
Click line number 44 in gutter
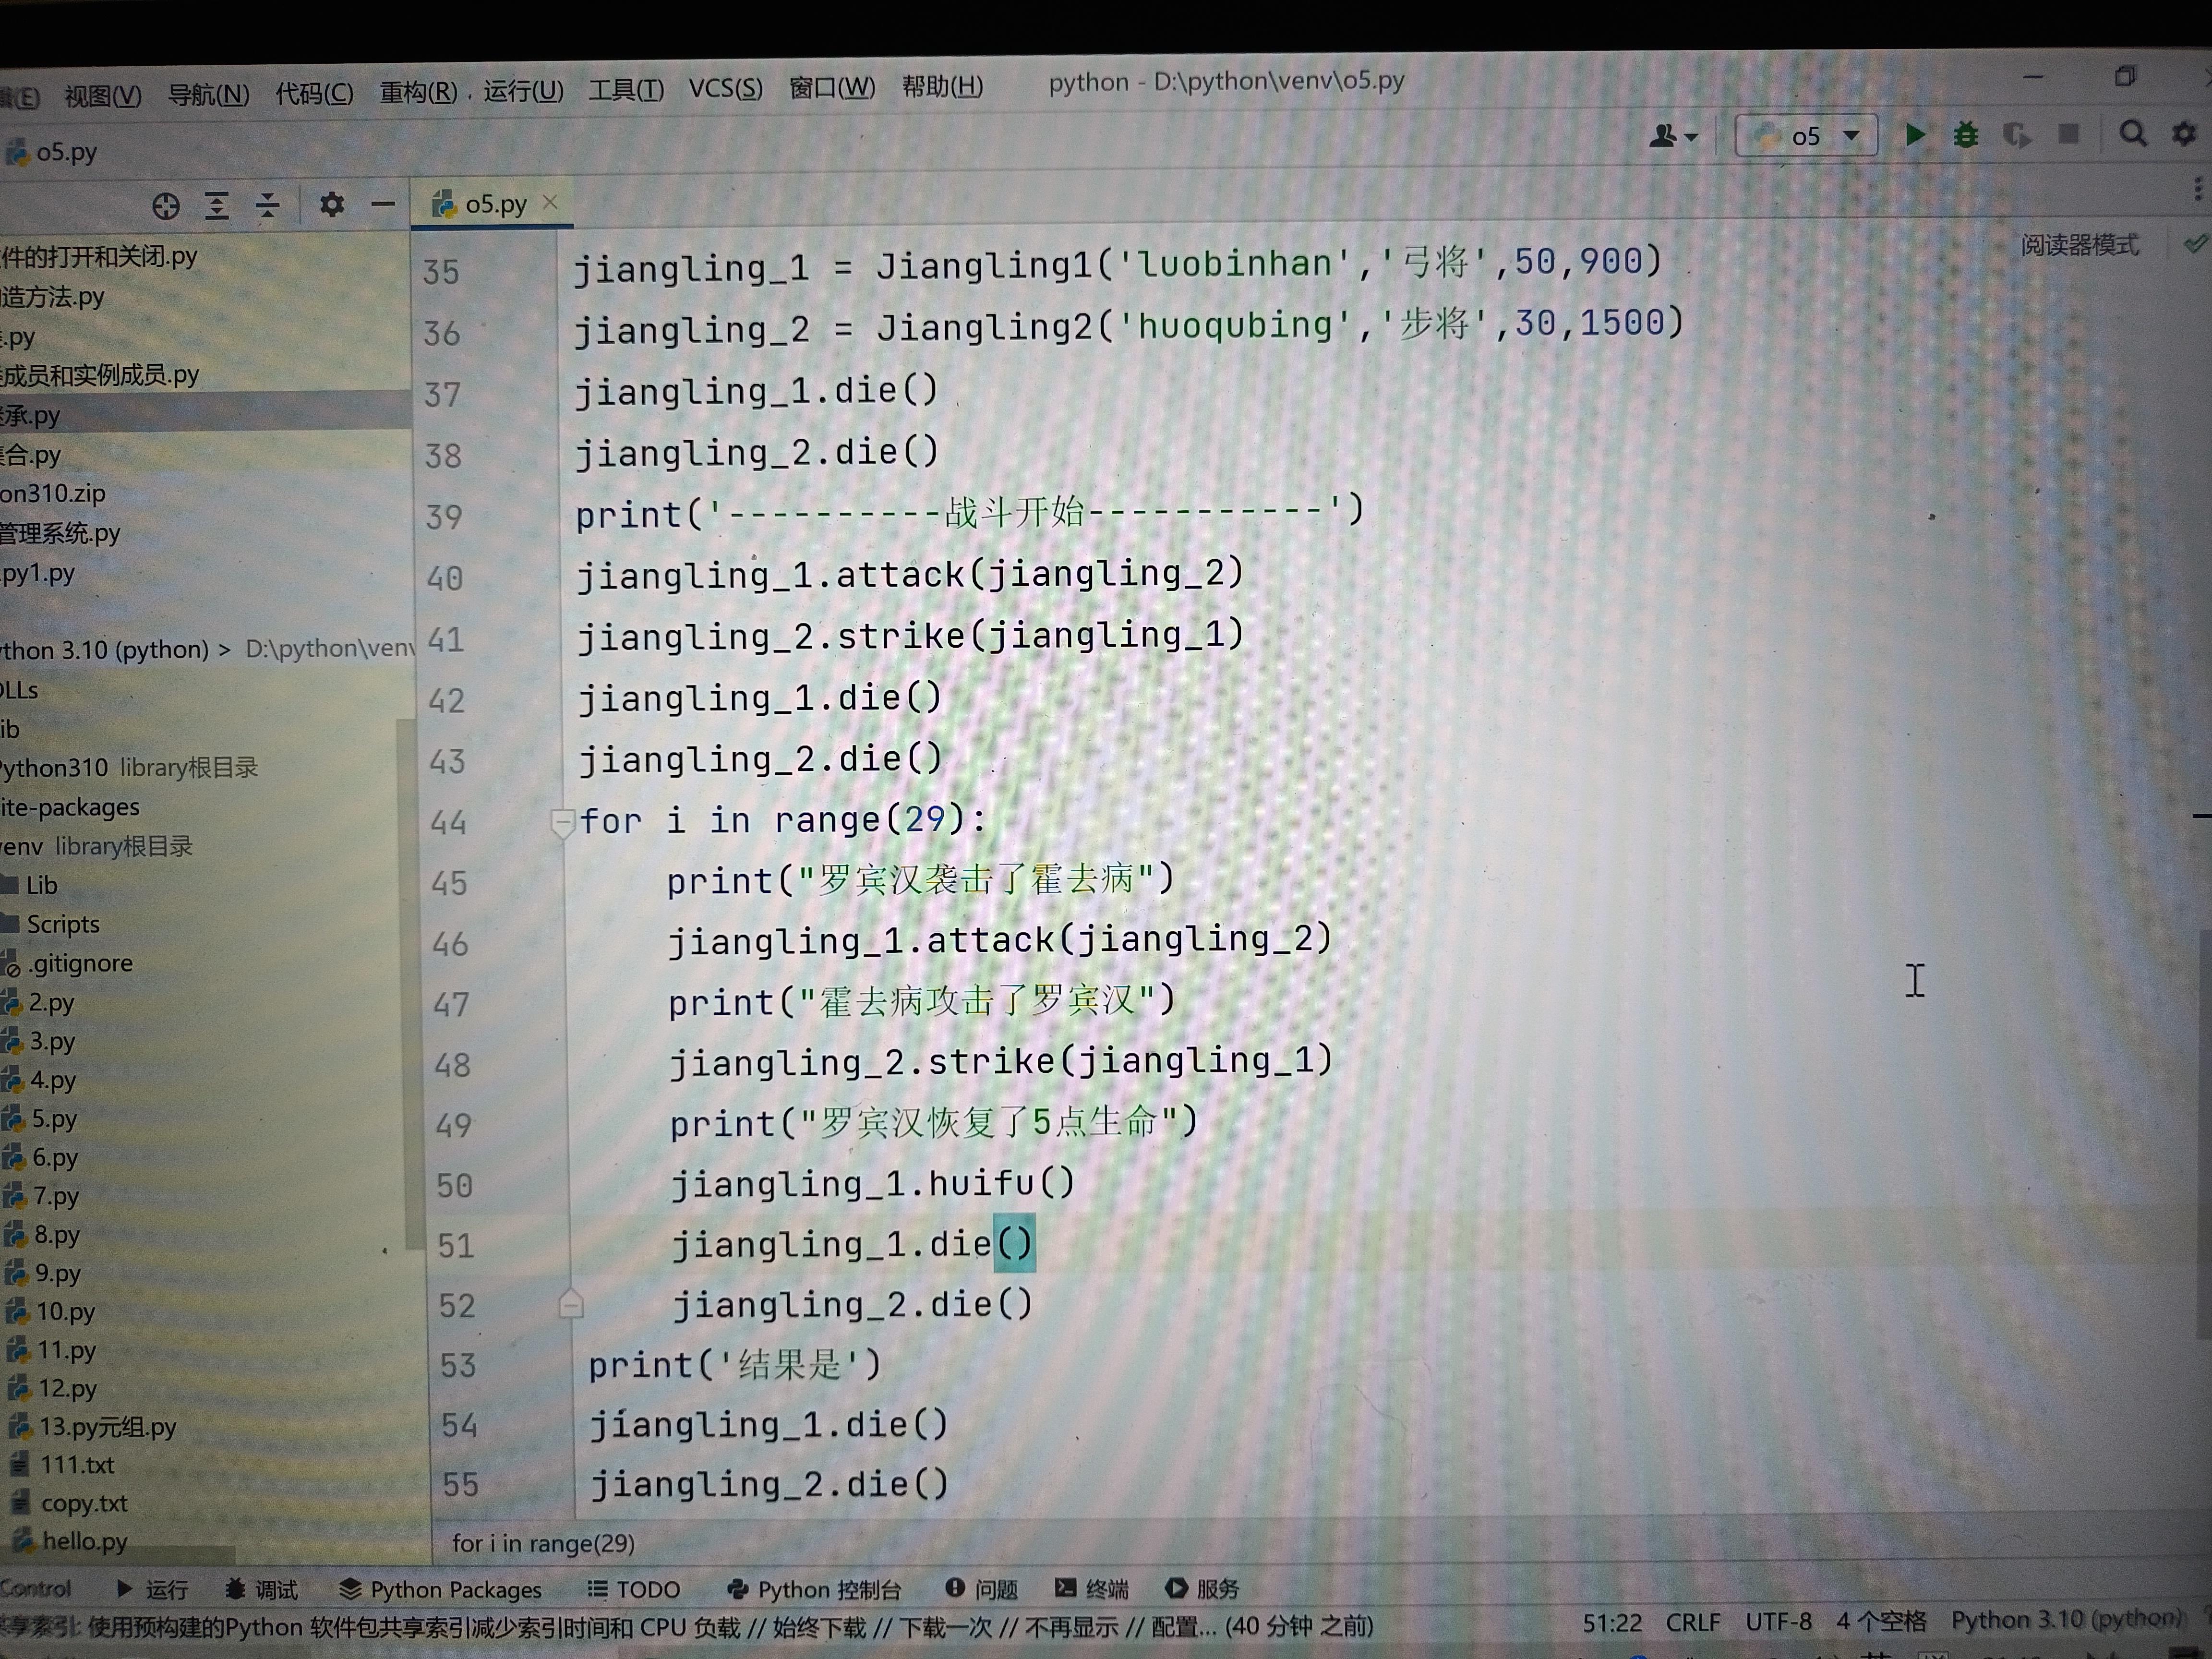tap(448, 822)
